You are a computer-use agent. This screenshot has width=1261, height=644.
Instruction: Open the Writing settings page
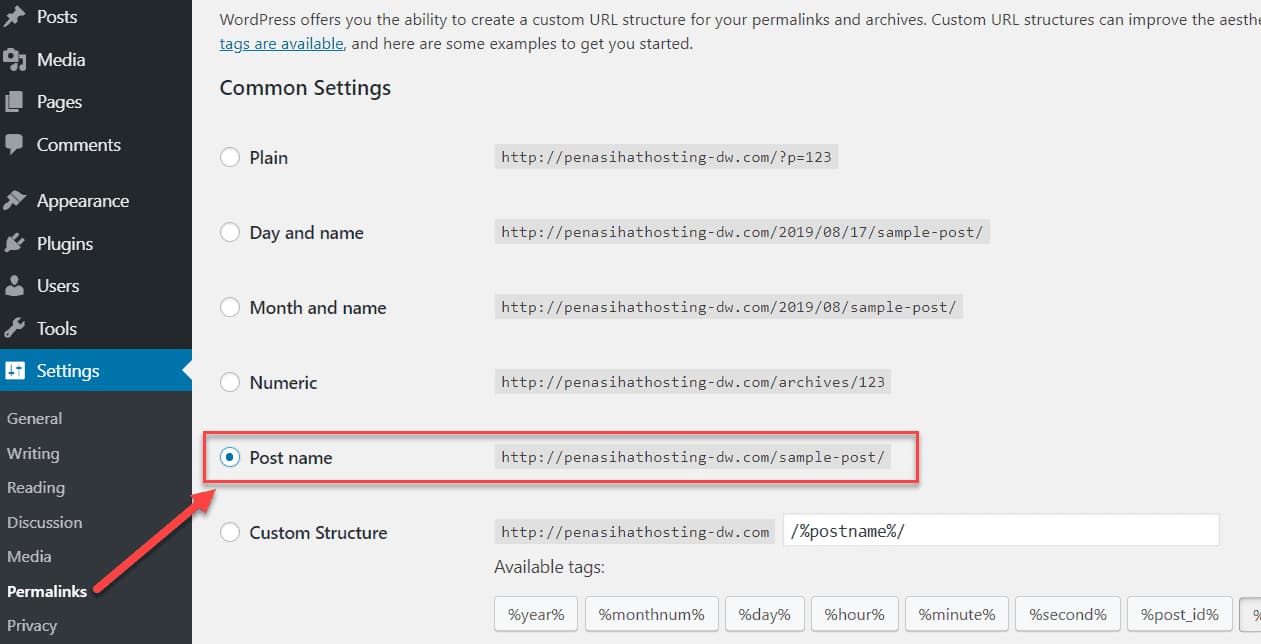(33, 453)
